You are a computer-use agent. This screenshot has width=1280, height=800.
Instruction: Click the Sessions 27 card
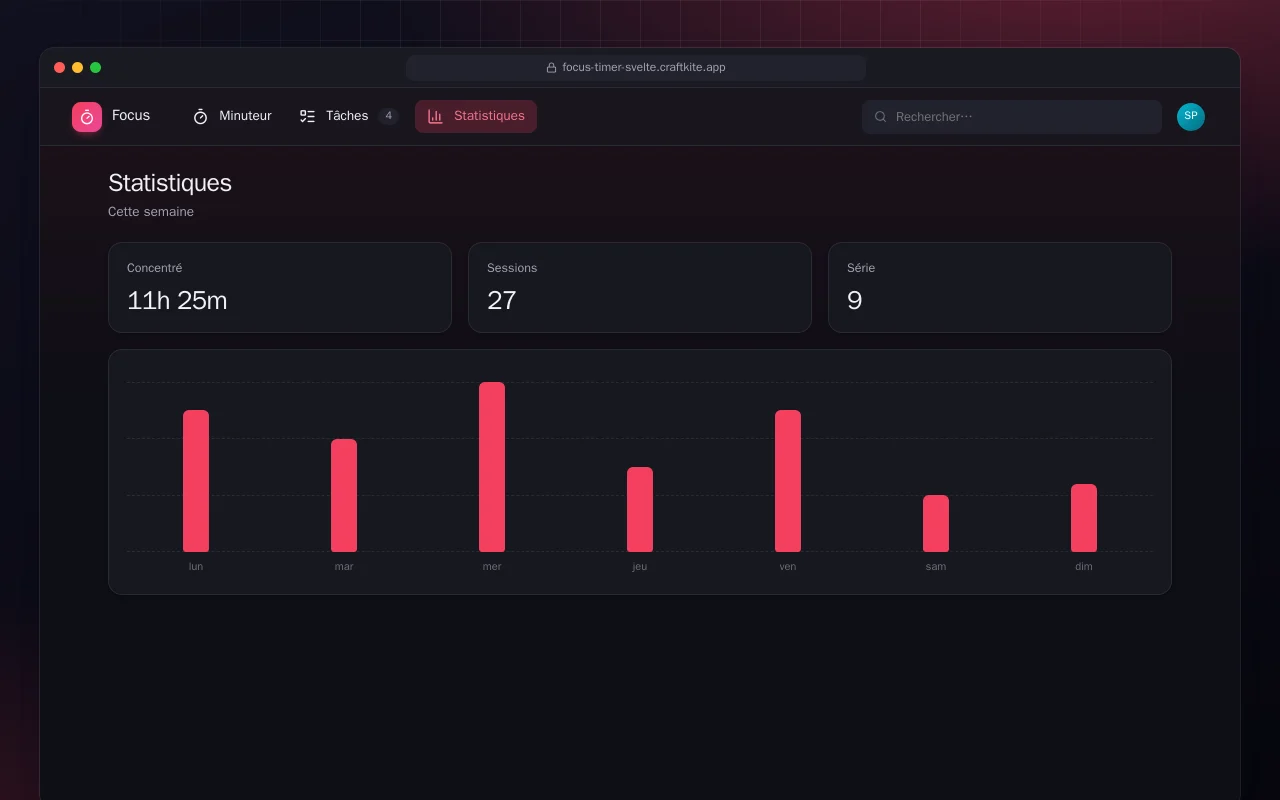(640, 287)
